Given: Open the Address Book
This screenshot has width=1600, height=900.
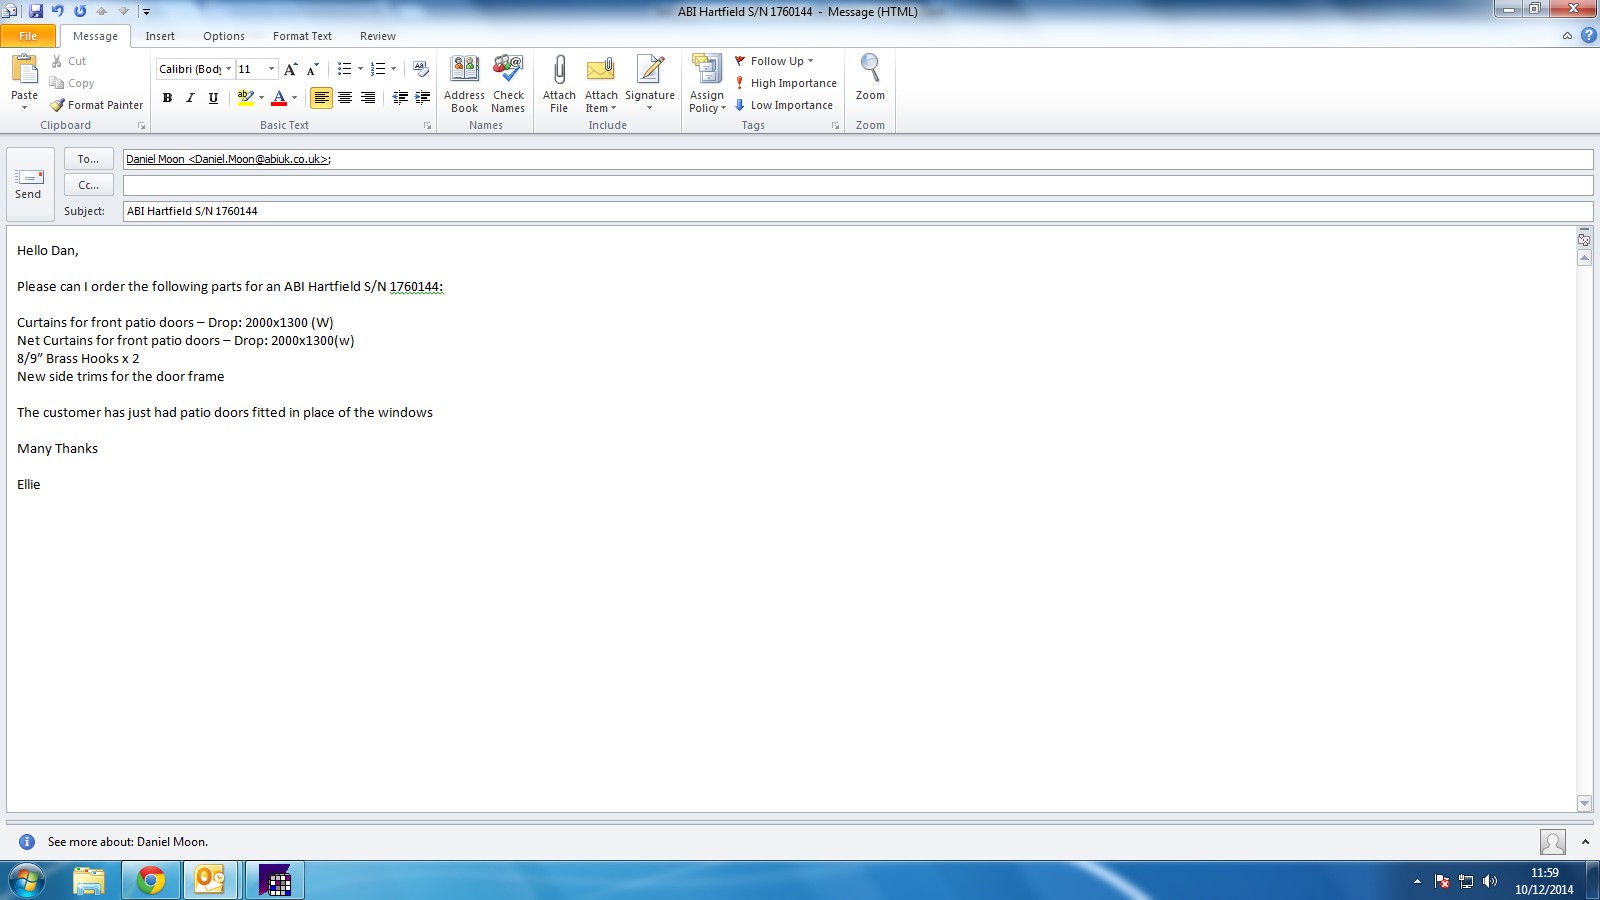Looking at the screenshot, I should click(465, 84).
